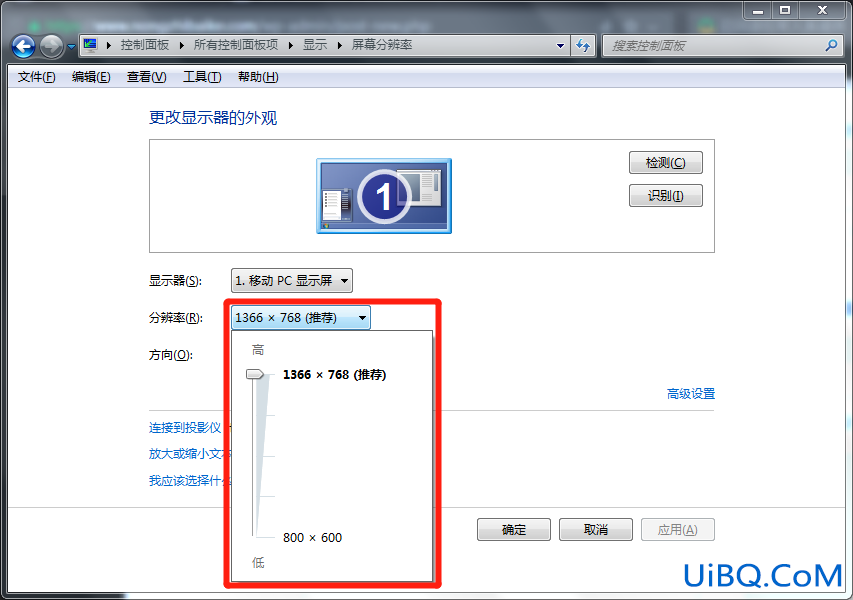Viewport: 853px width, 600px height.
Task: Open the 帮助(H) menu
Action: 258,77
